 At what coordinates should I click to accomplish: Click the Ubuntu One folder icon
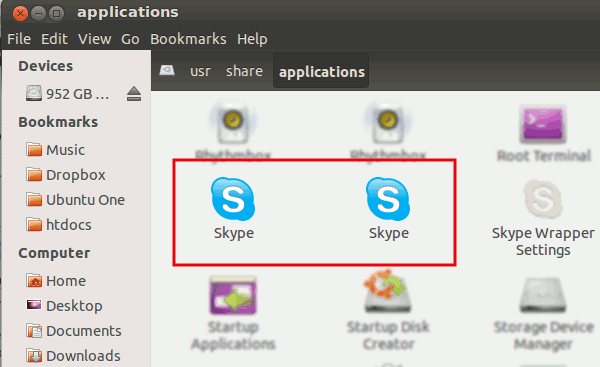pos(34,199)
